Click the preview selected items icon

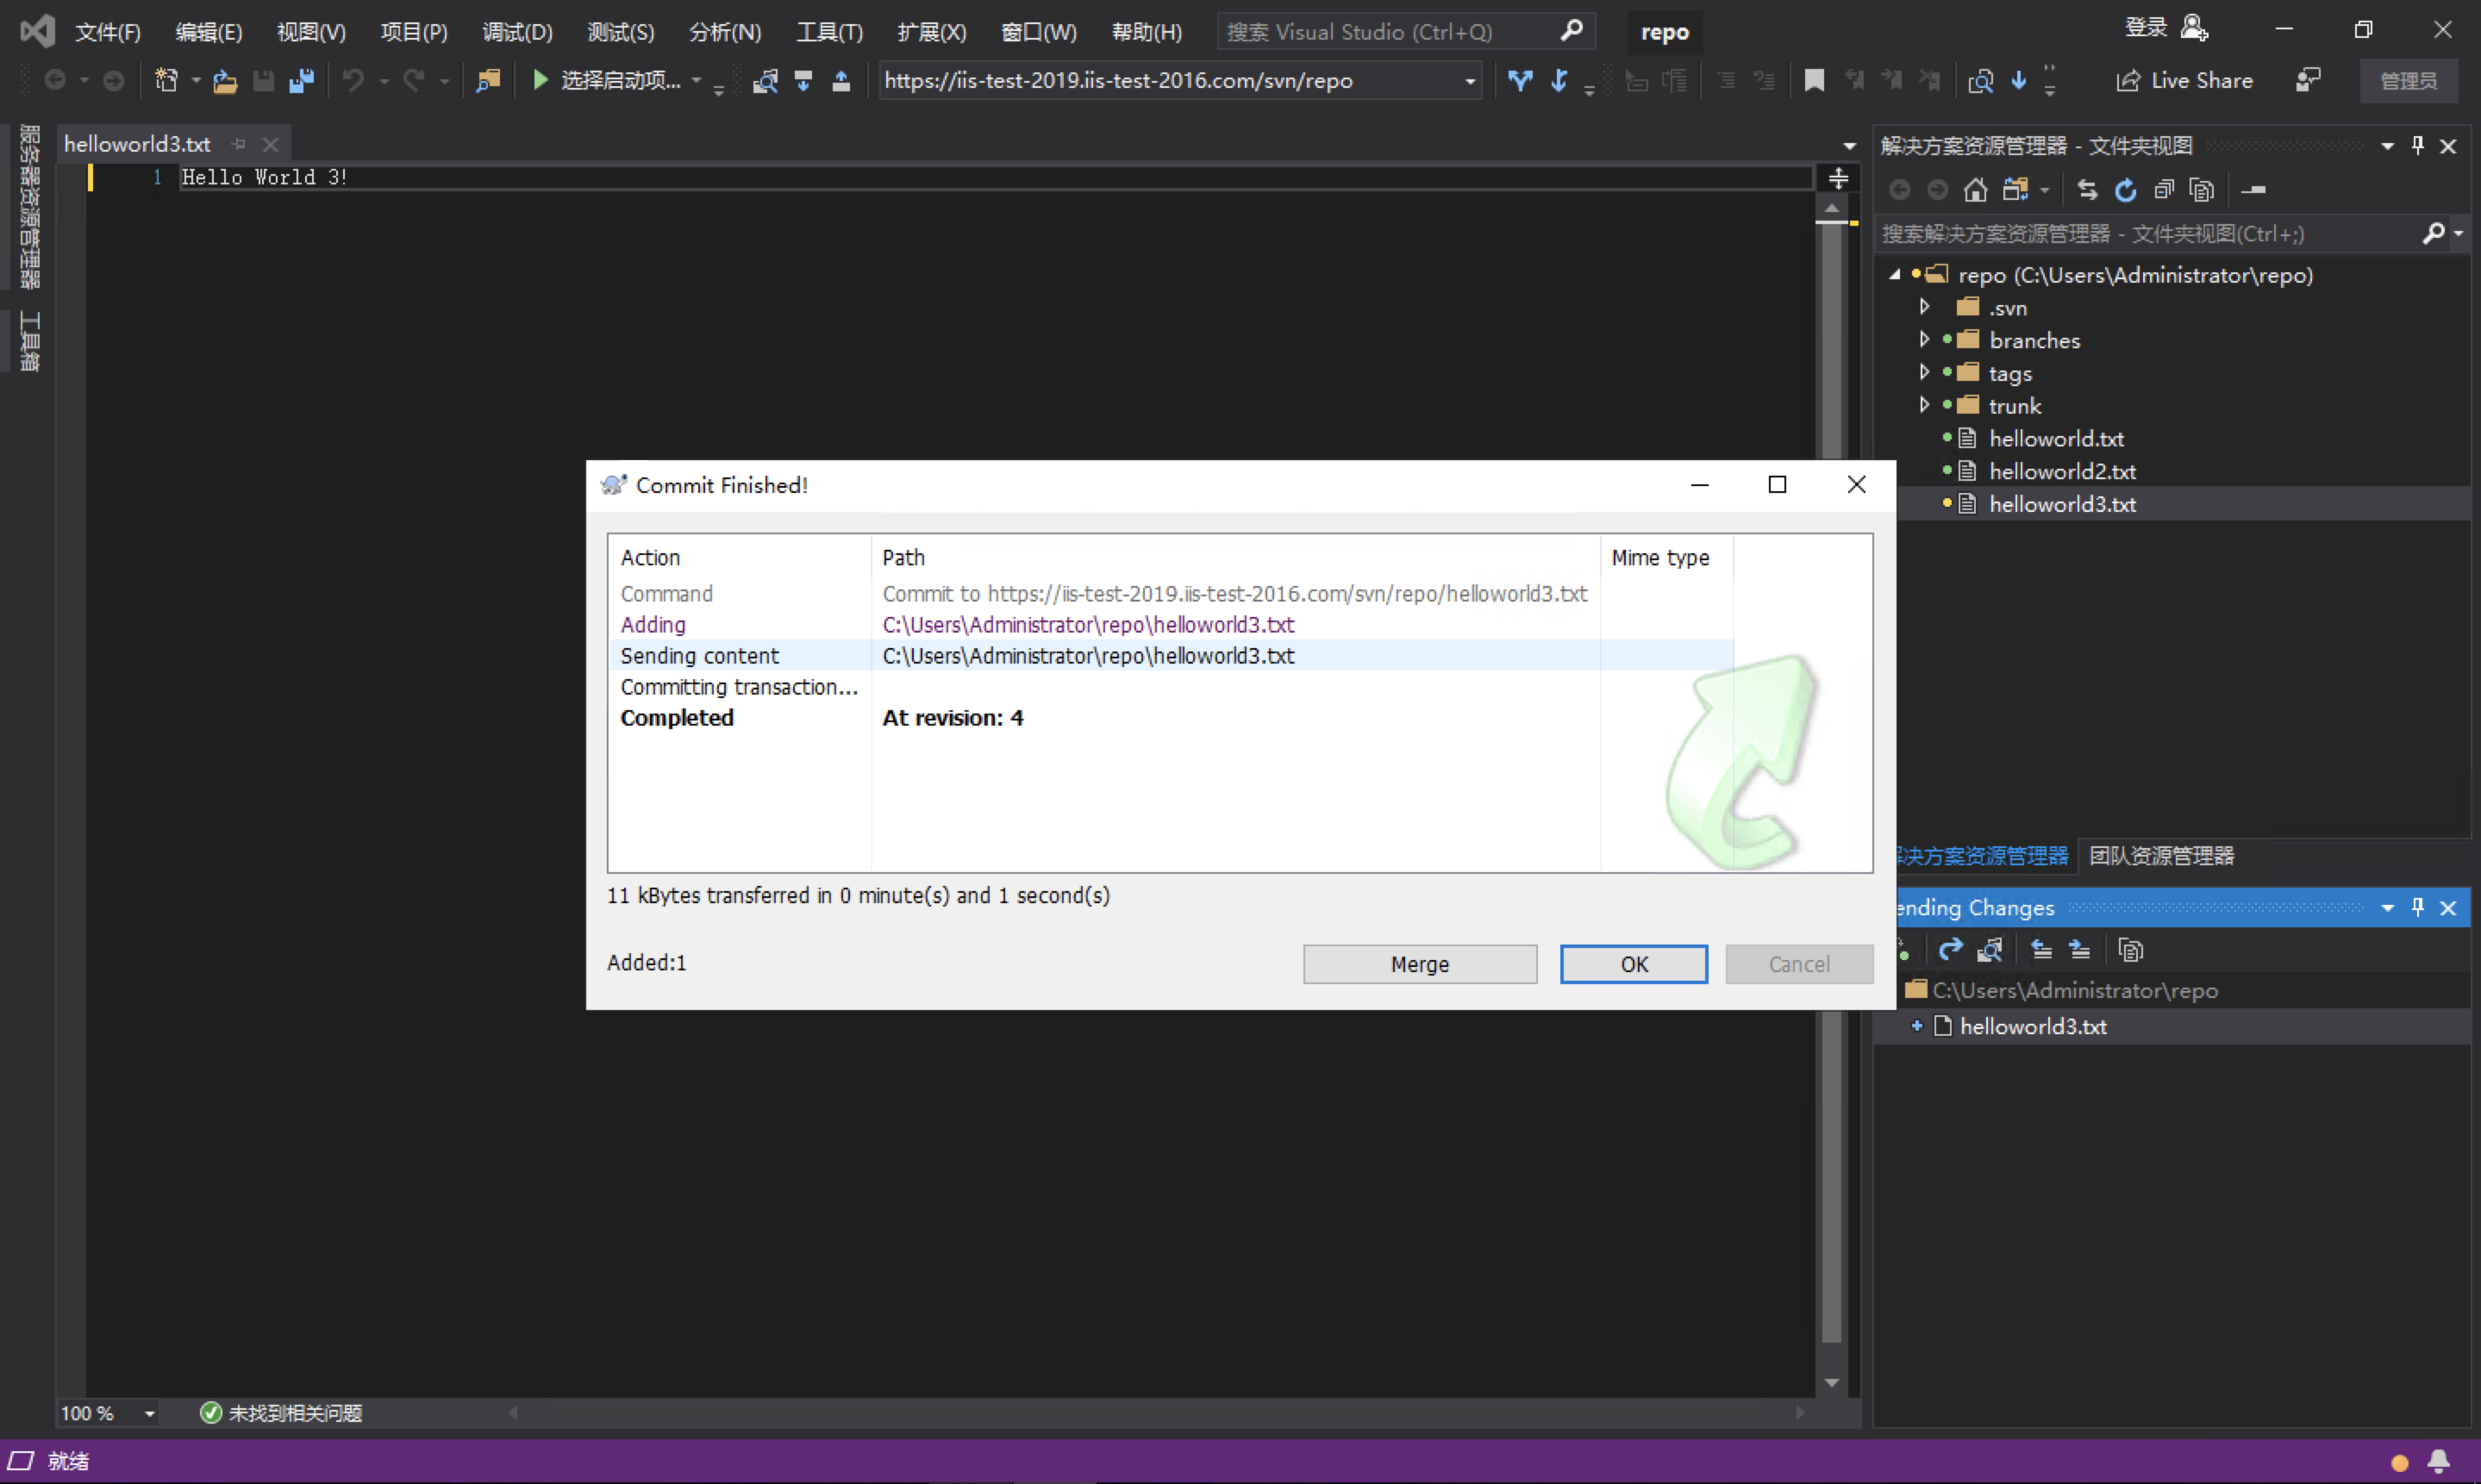(2253, 189)
